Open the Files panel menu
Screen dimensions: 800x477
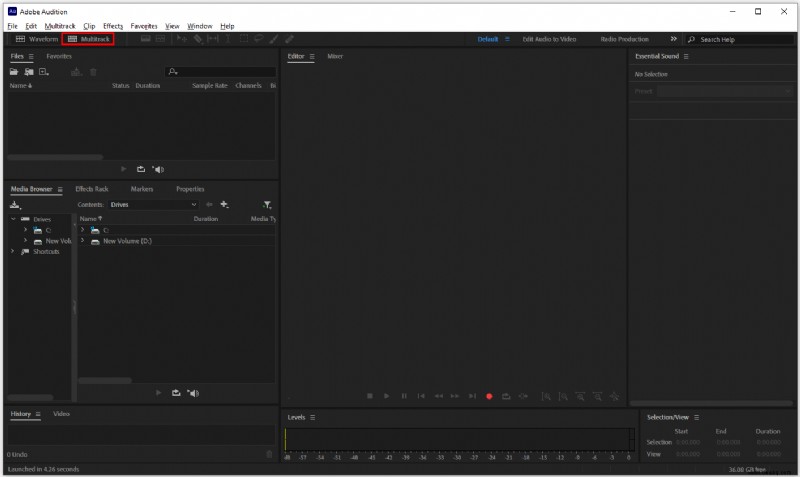(31, 57)
